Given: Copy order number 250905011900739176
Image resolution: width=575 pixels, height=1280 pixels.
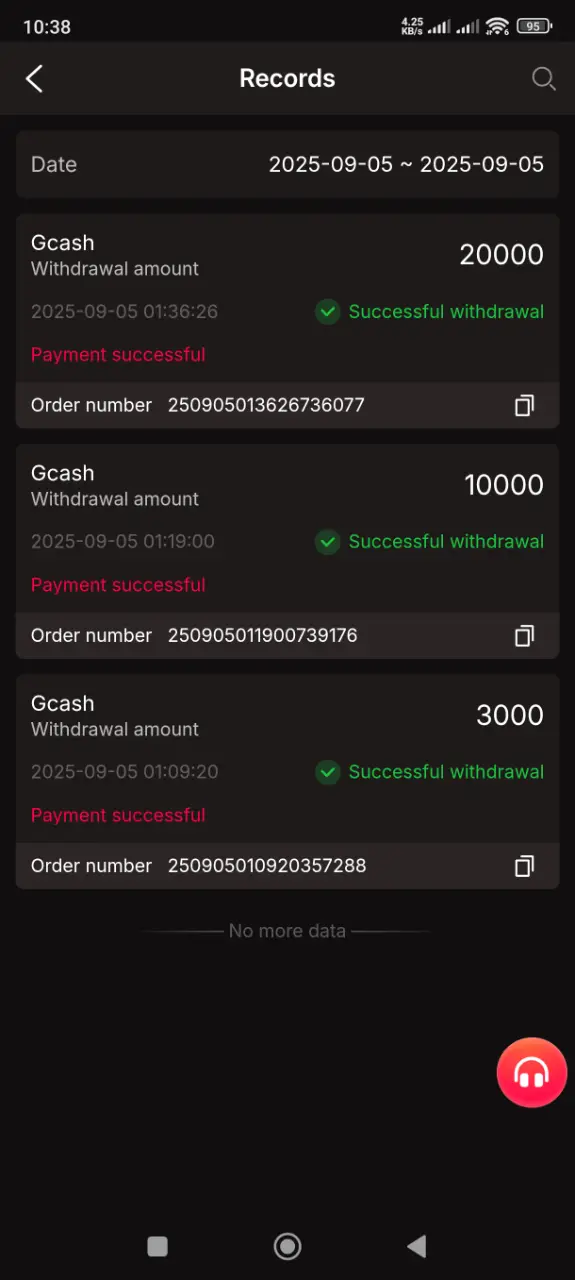Looking at the screenshot, I should point(524,635).
